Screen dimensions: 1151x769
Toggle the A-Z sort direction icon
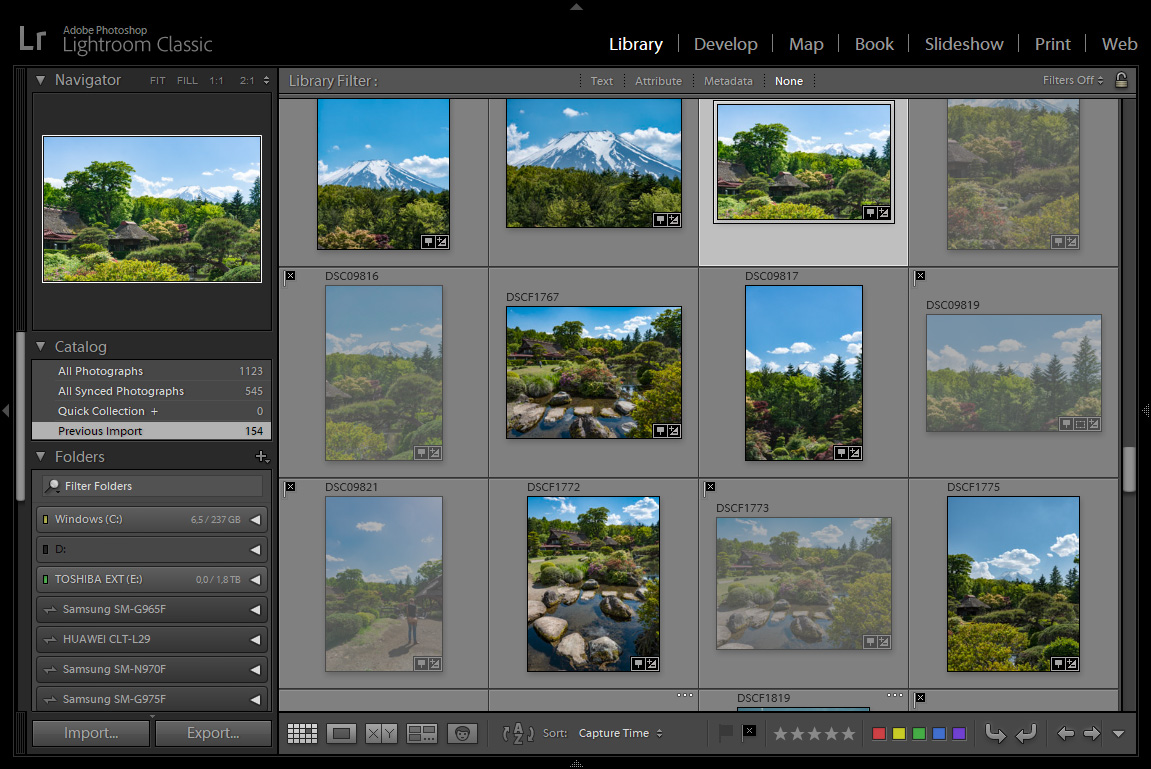pyautogui.click(x=520, y=733)
